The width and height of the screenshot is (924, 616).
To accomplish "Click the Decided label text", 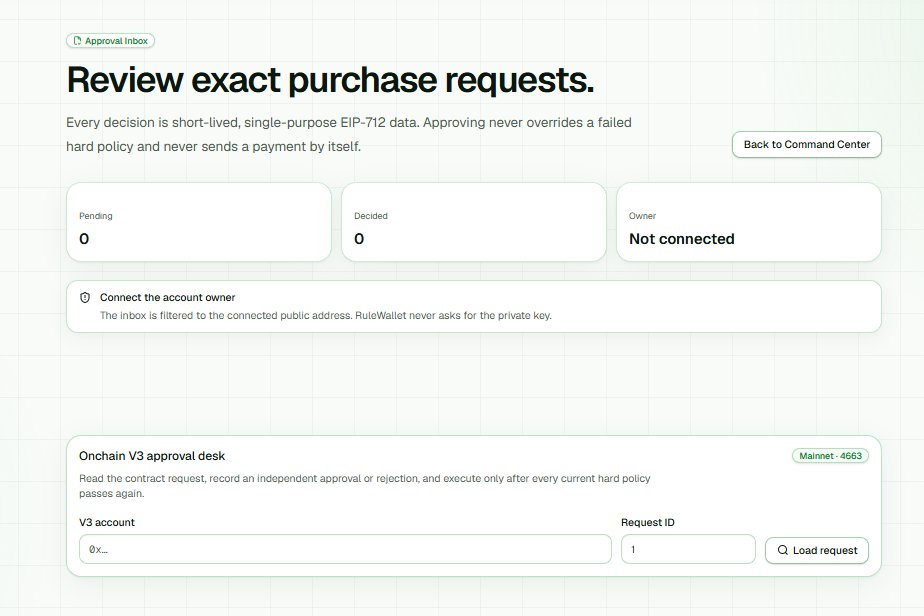I will [371, 216].
